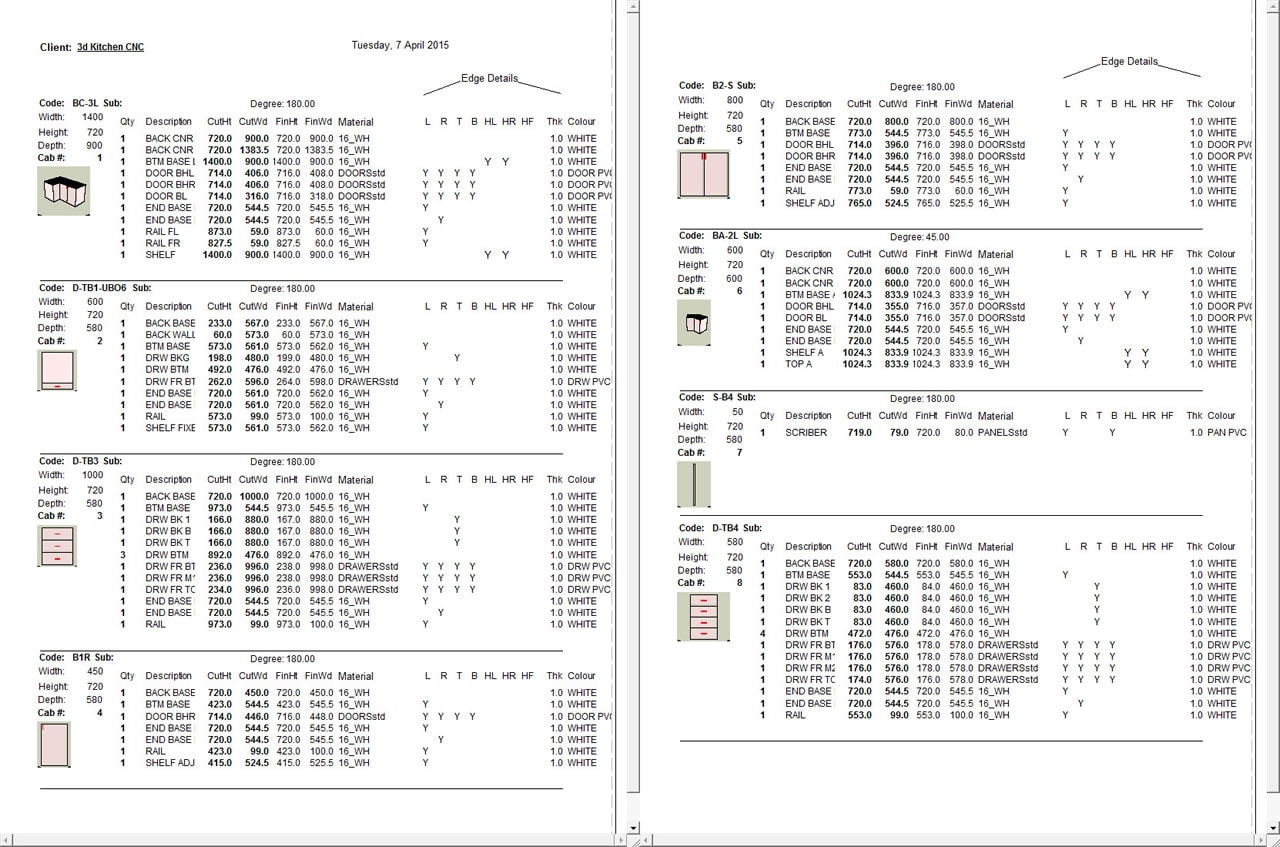Screen dimensions: 1280x847
Task: Select the Code: D-TB3 cabinet header
Action: [80, 461]
